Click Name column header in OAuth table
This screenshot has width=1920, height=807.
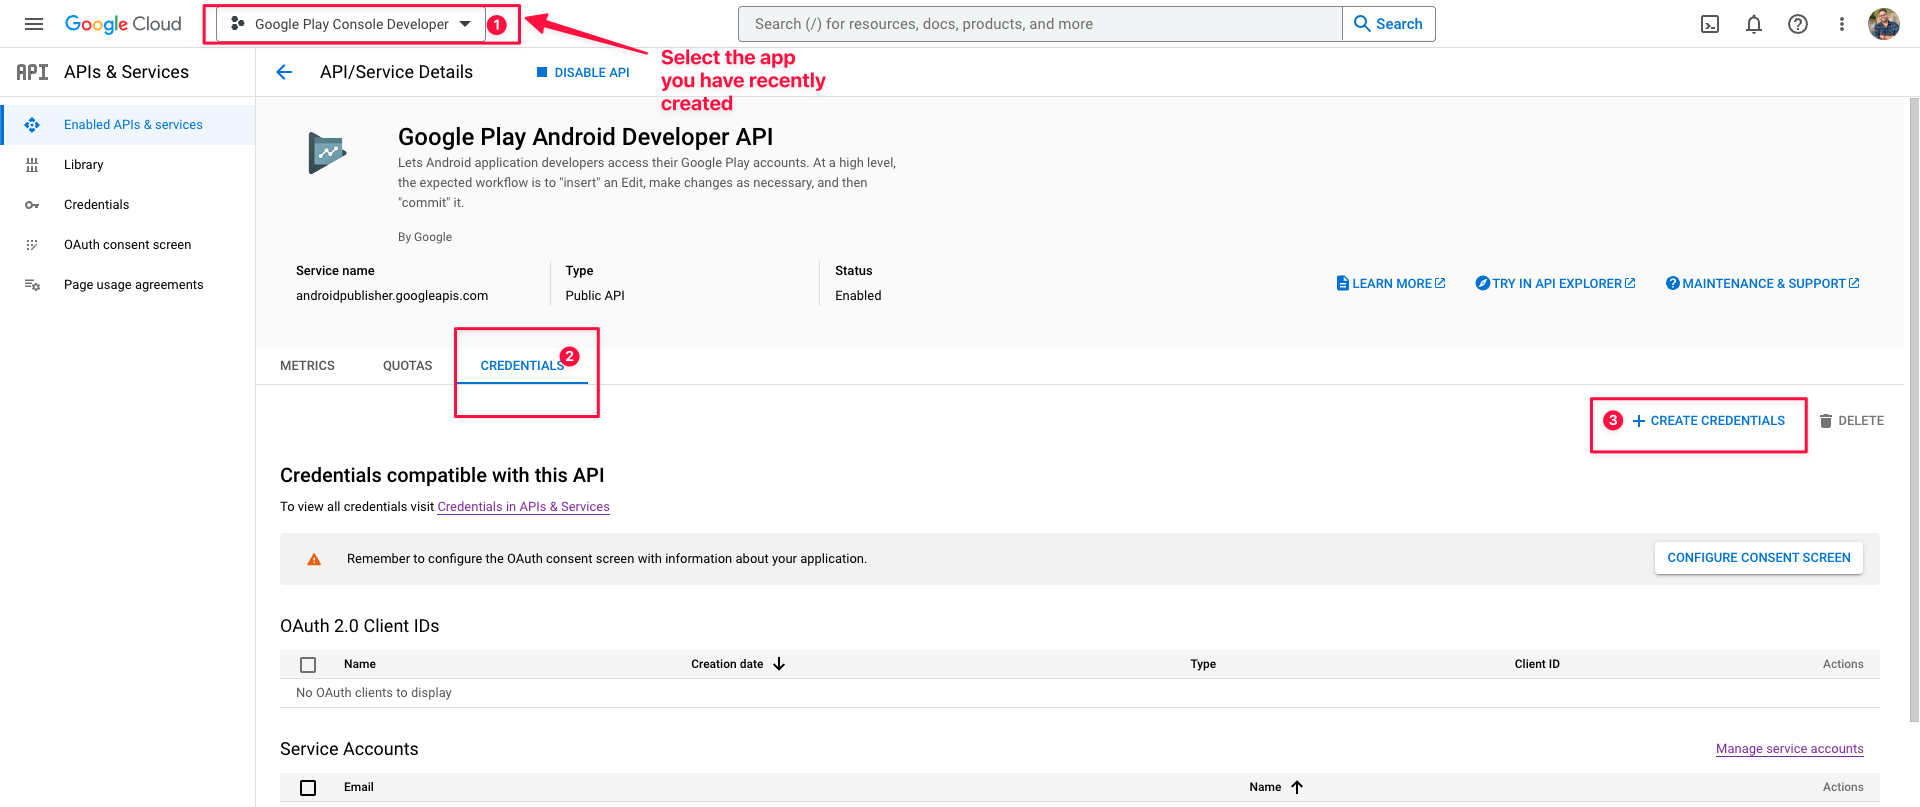coord(360,664)
